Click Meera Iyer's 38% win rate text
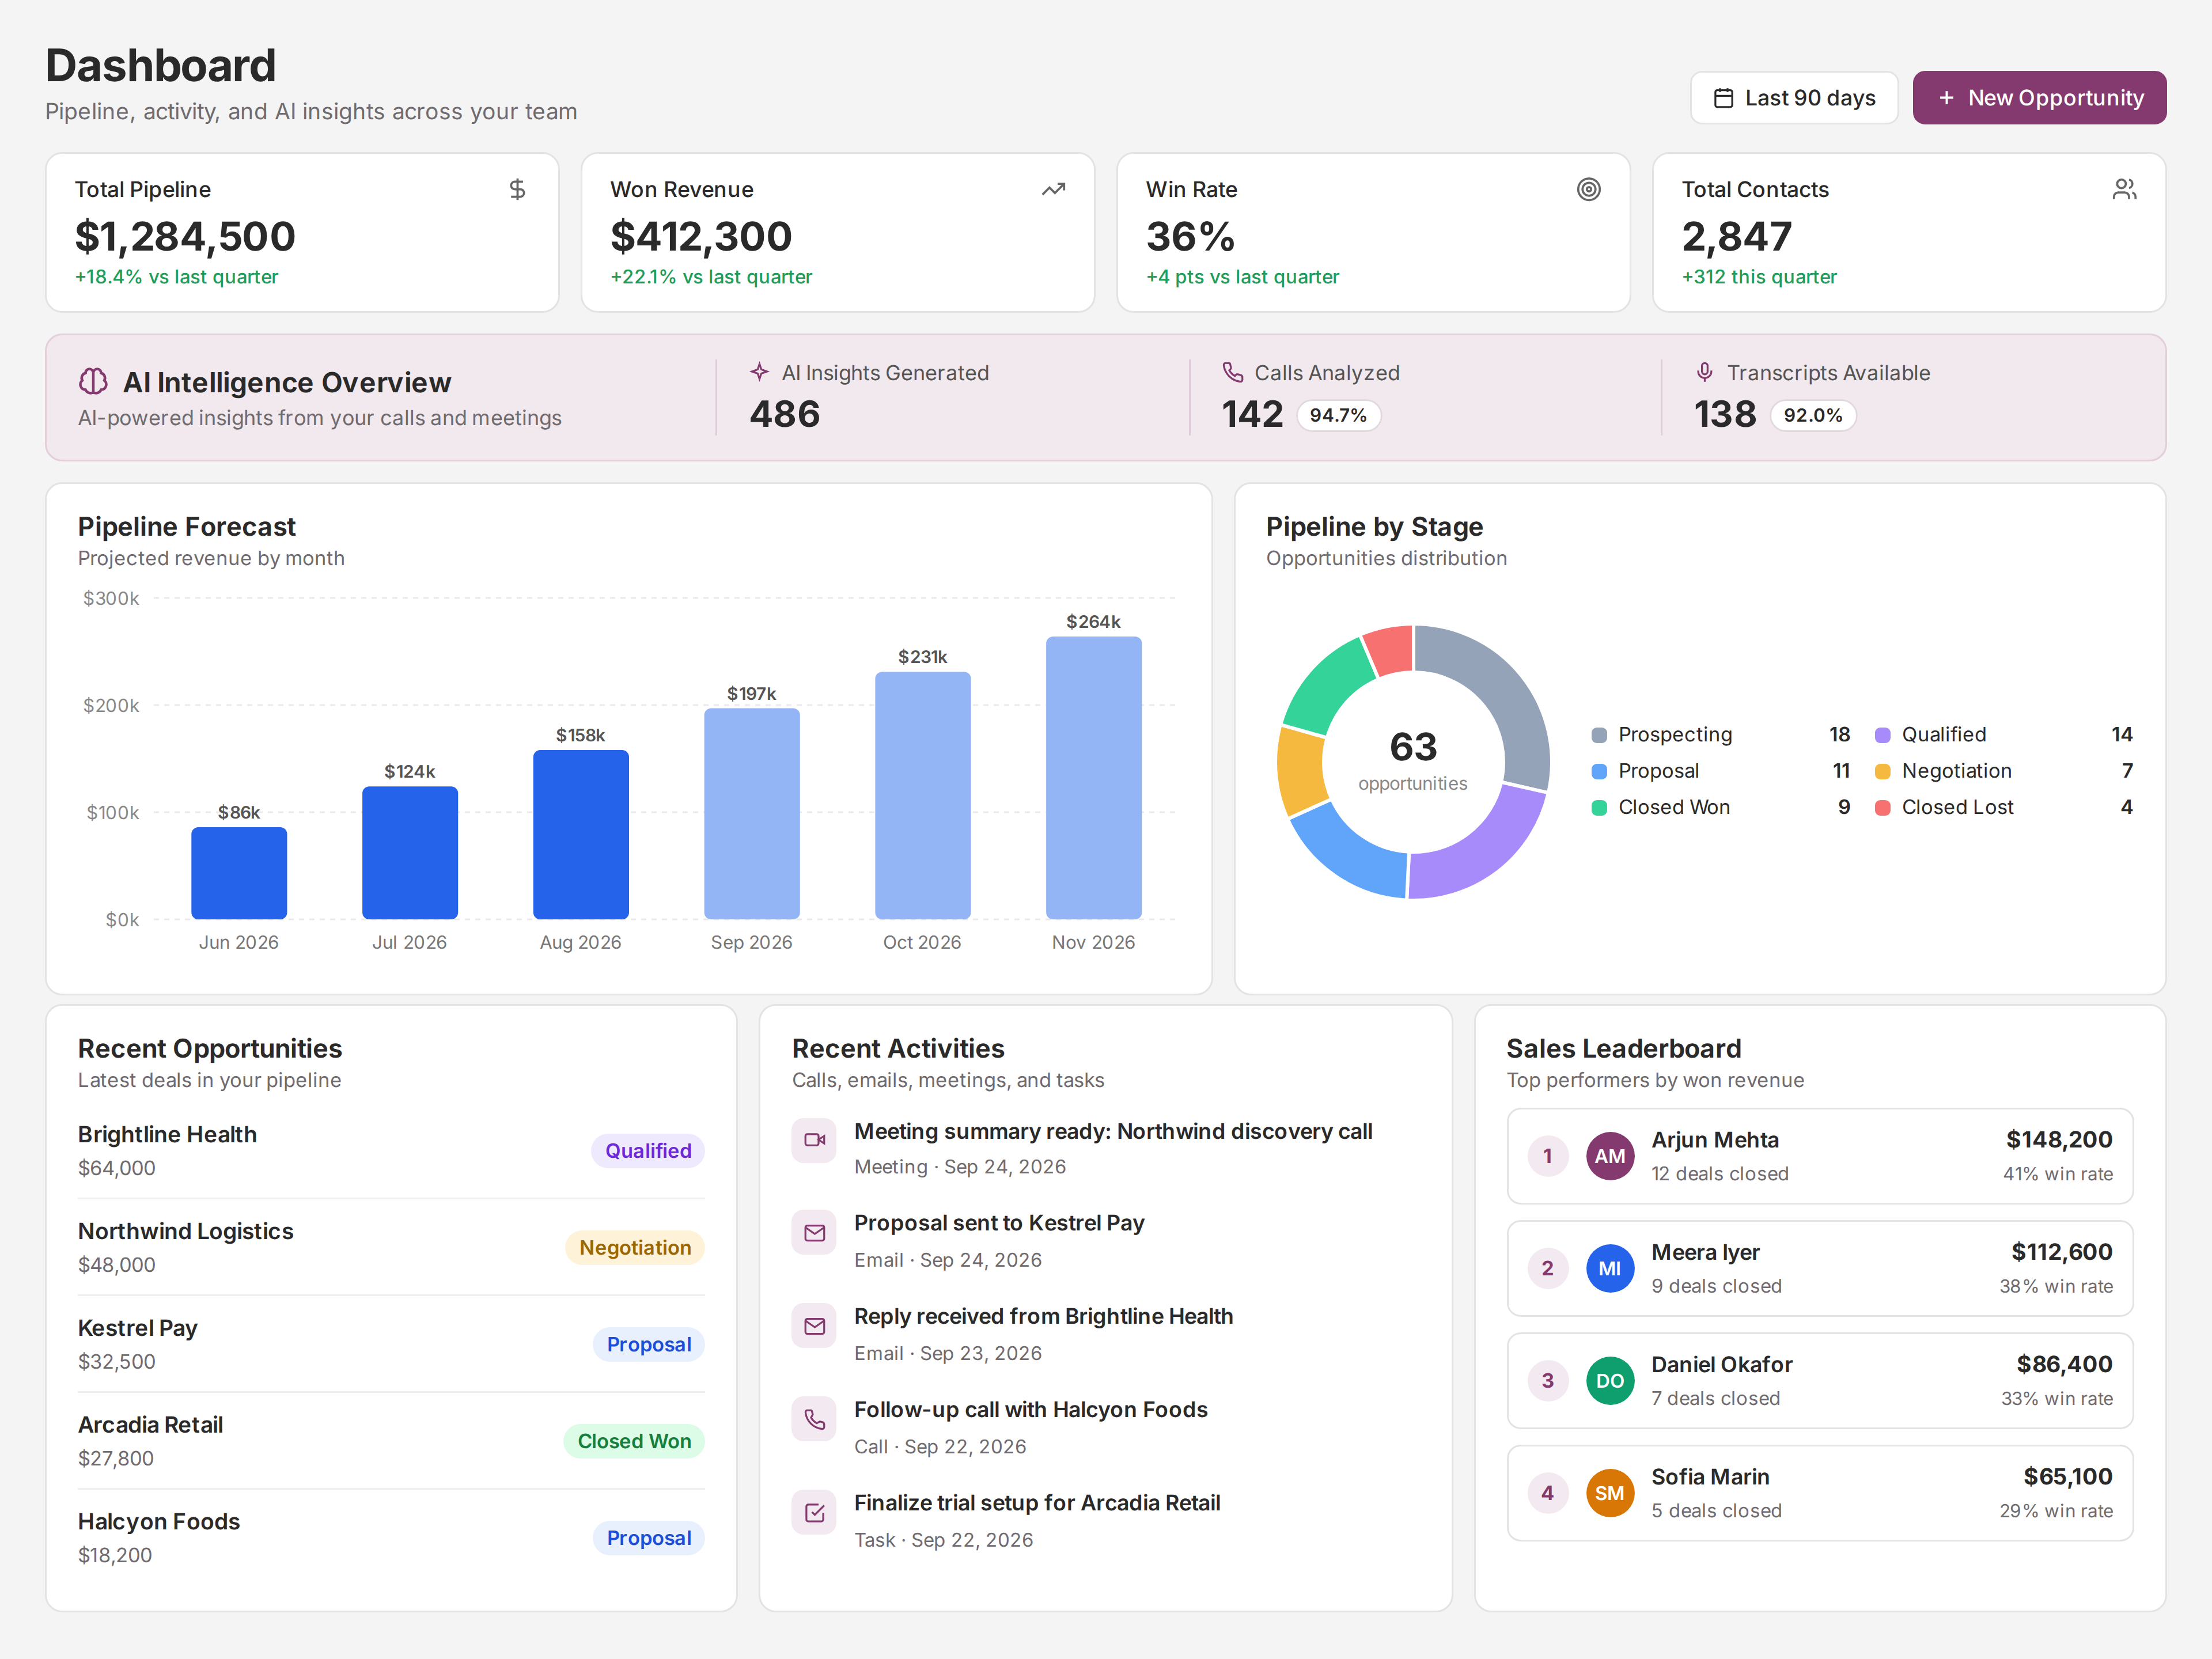The image size is (2212, 1659). coord(2056,1286)
